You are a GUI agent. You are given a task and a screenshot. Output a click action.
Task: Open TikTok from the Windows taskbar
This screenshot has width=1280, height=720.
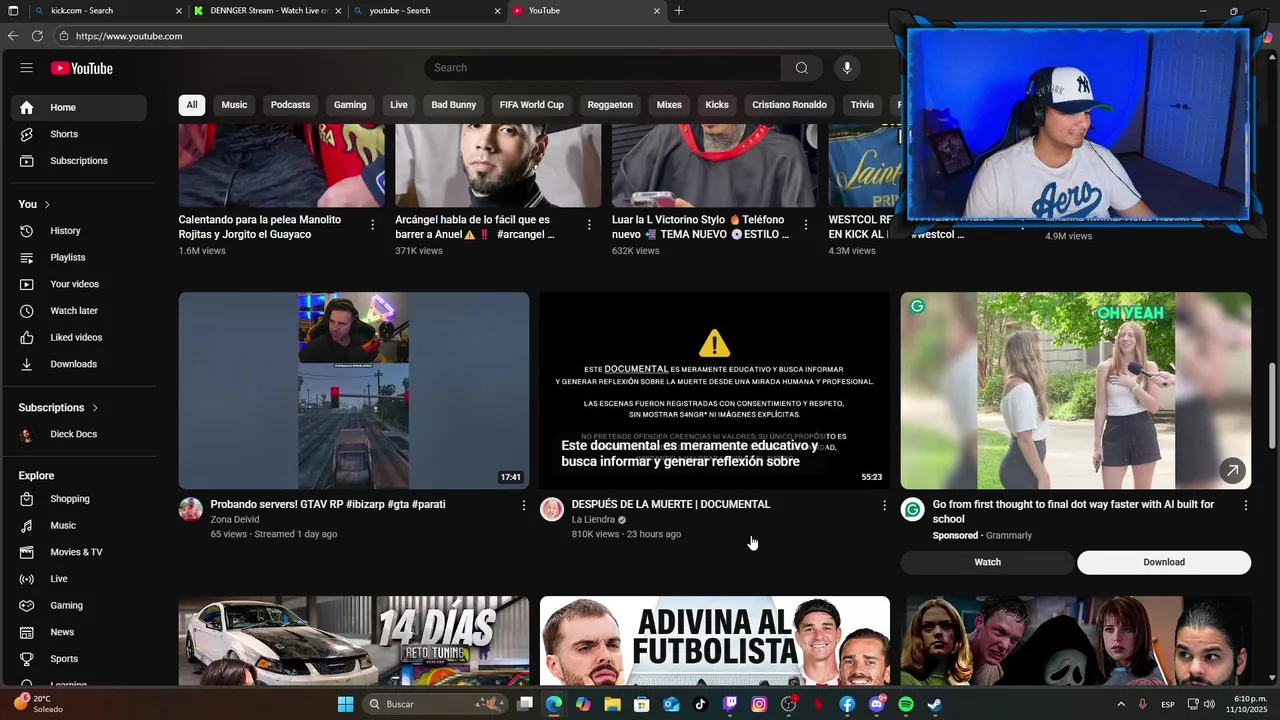(x=701, y=704)
